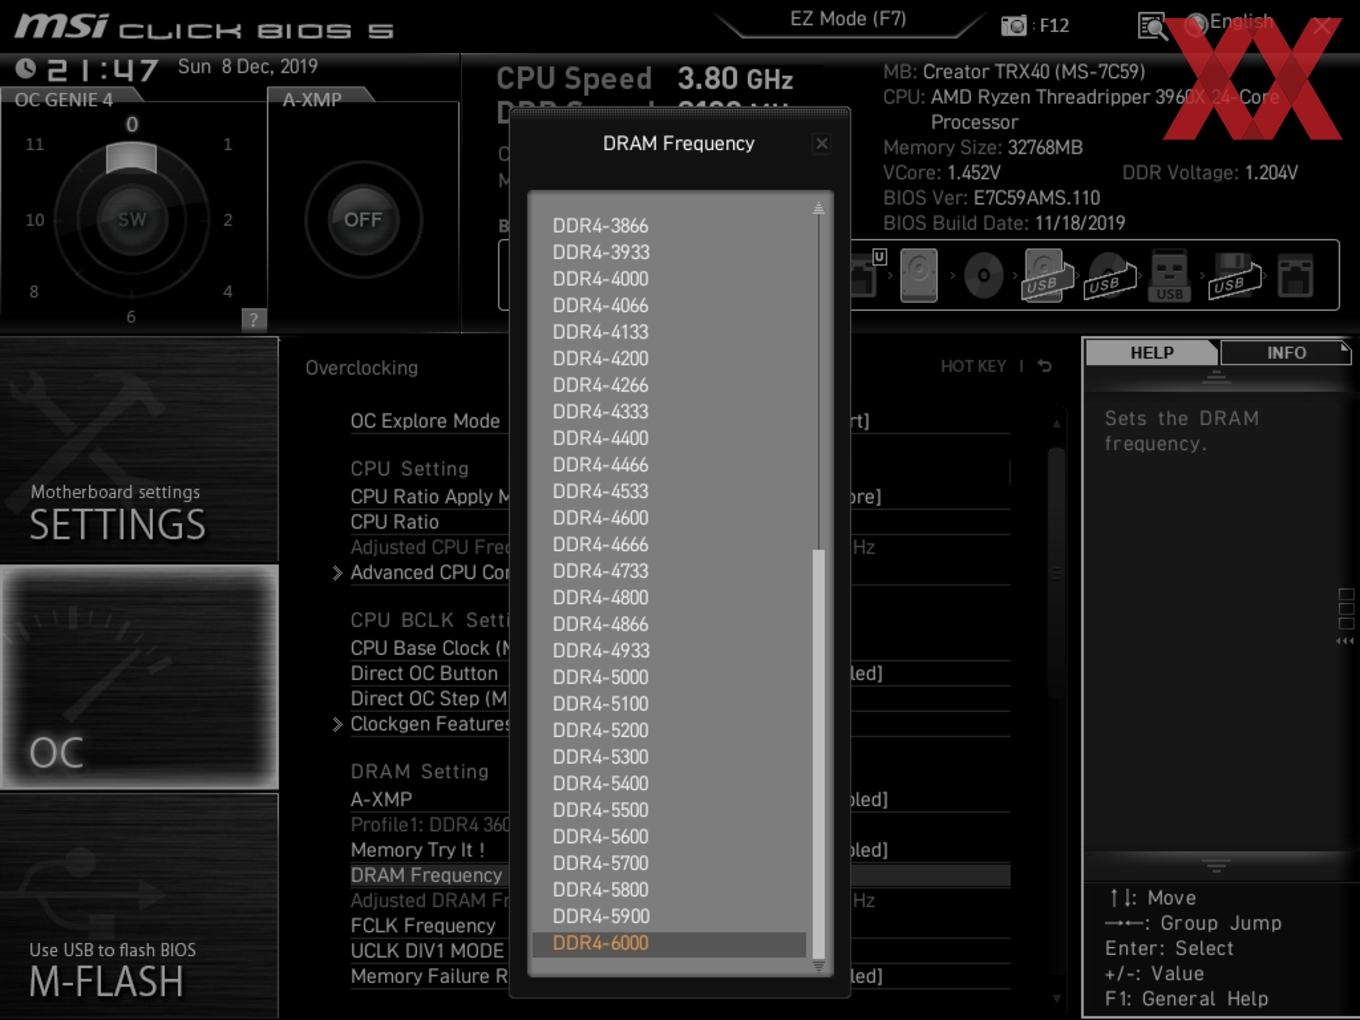The height and width of the screenshot is (1020, 1360).
Task: Select the DDR4-5300 entry
Action: click(x=600, y=757)
